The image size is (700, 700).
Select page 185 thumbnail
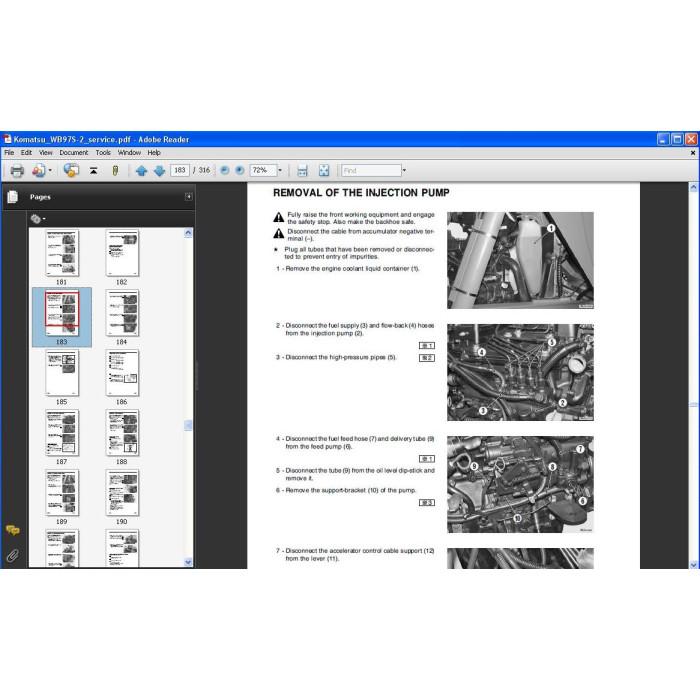pos(62,373)
